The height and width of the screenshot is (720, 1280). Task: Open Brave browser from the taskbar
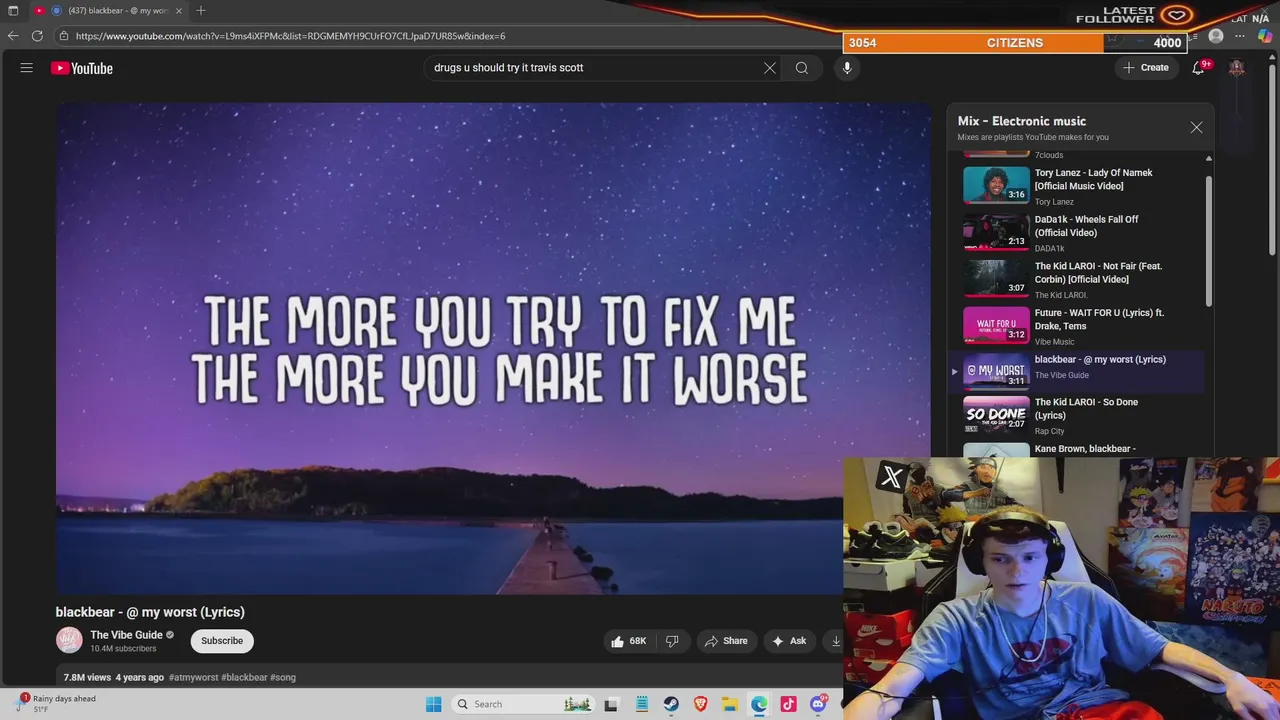pyautogui.click(x=701, y=704)
